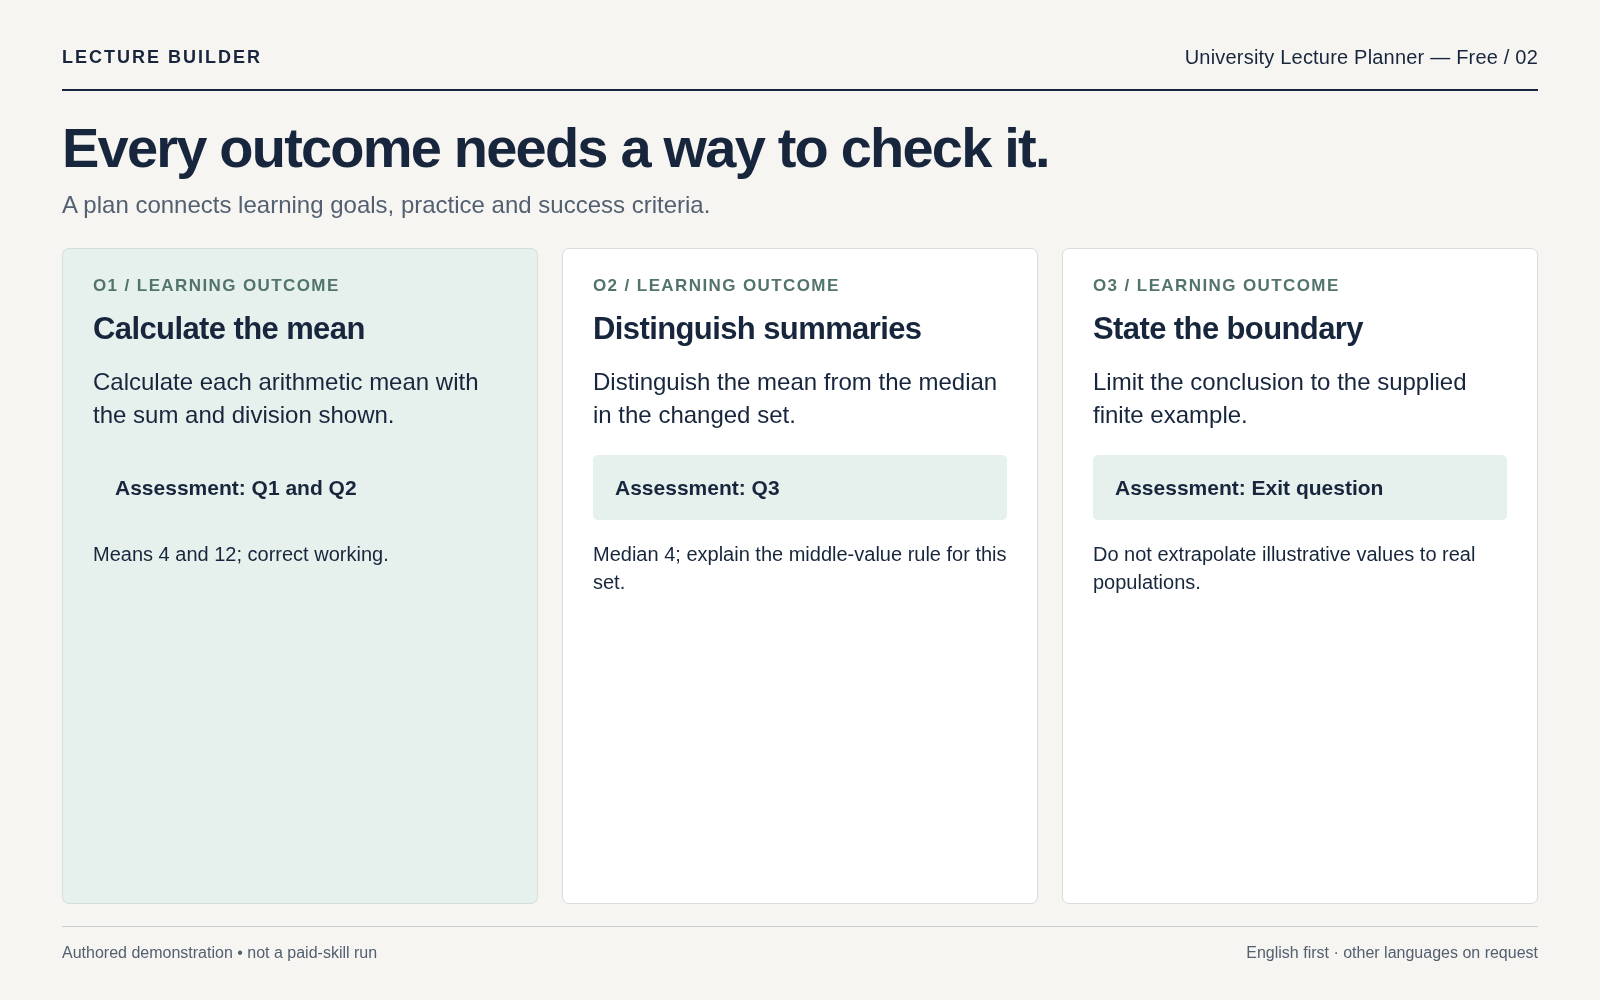Click the 'State the boundary' card title
Image resolution: width=1600 pixels, height=1000 pixels.
(1228, 328)
